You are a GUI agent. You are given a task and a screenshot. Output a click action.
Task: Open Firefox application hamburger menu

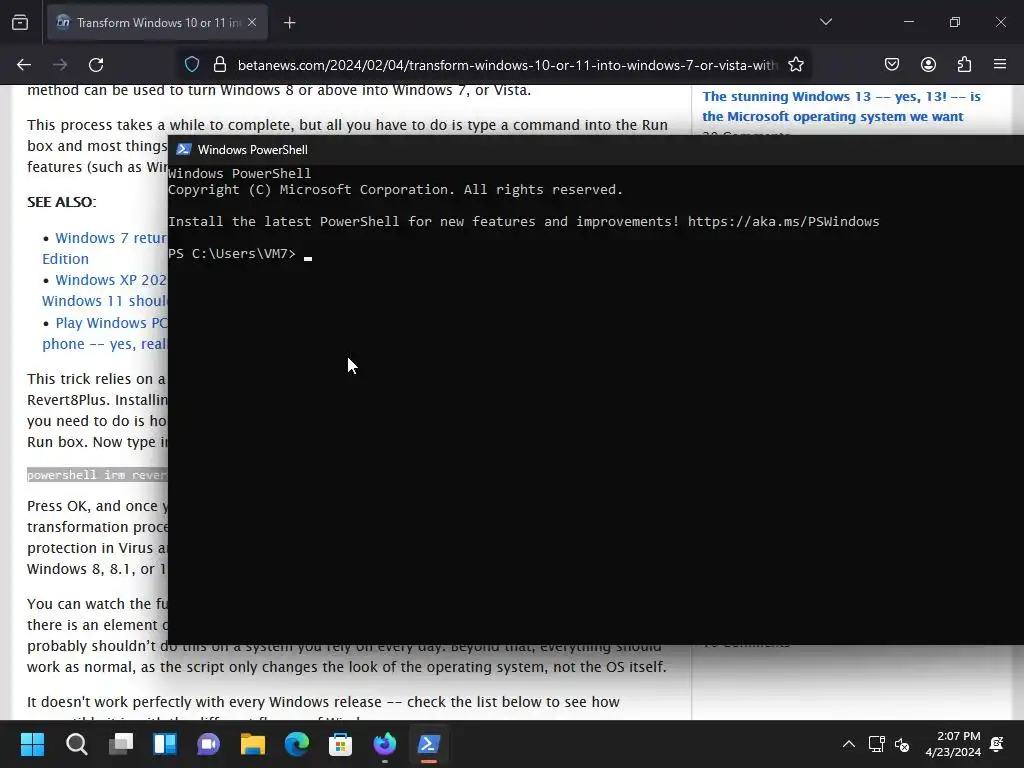click(1000, 64)
